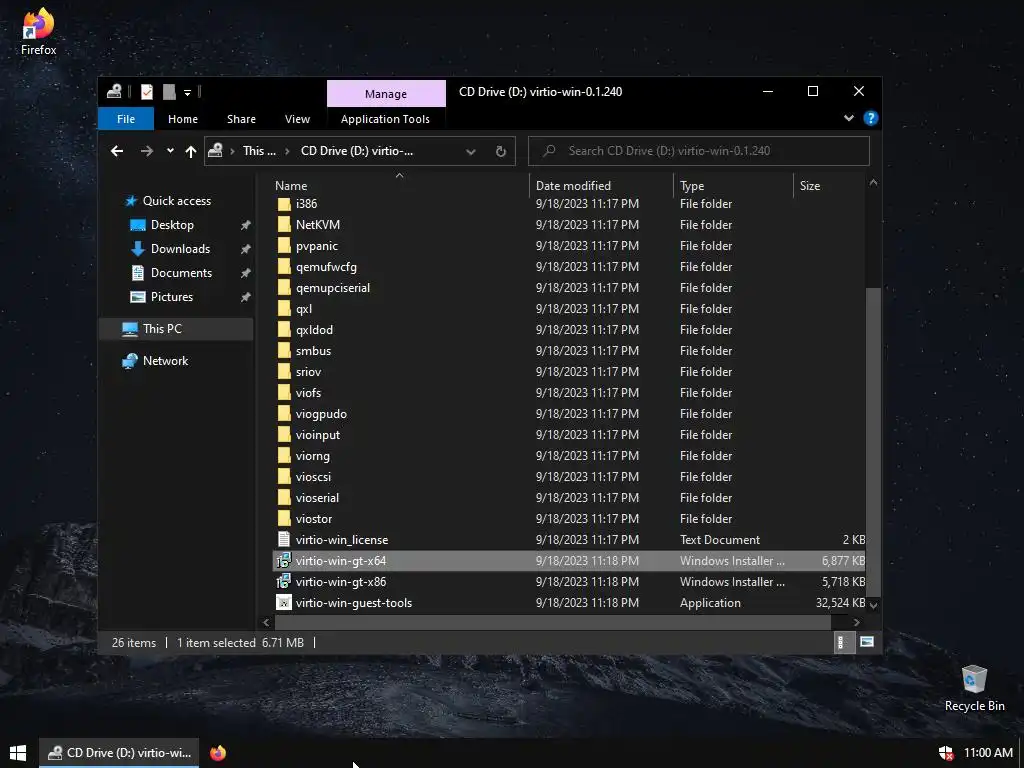Click the Manage contextual tab

click(x=386, y=93)
